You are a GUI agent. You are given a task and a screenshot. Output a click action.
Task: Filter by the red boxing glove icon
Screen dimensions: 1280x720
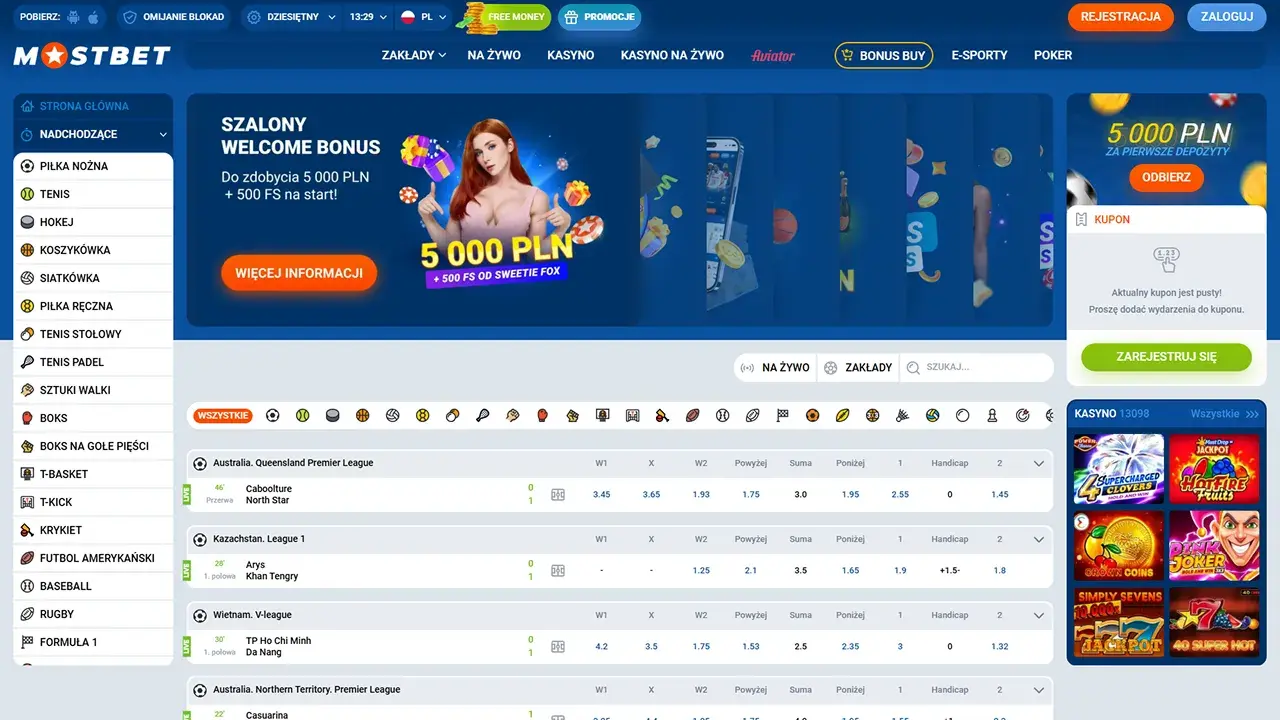[x=542, y=415]
